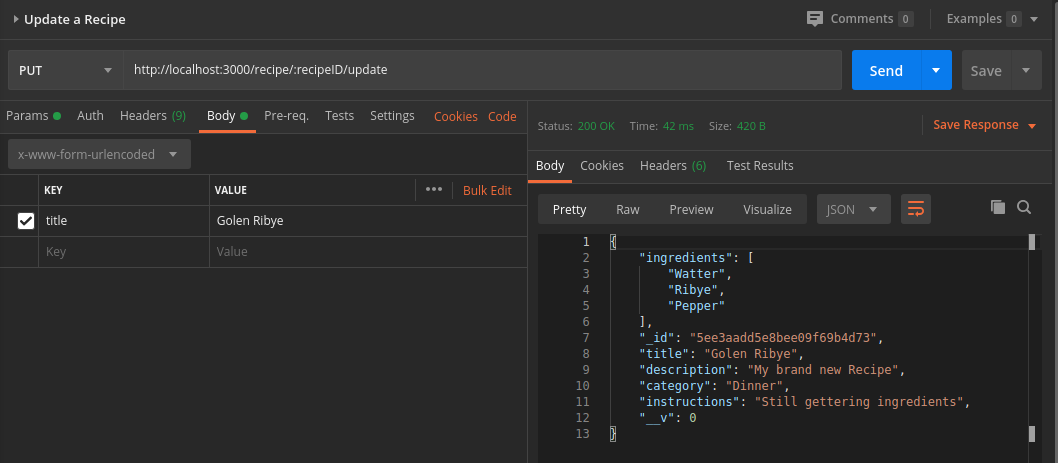This screenshot has height=463, width=1058.
Task: Open the JSON format dropdown
Action: point(854,209)
